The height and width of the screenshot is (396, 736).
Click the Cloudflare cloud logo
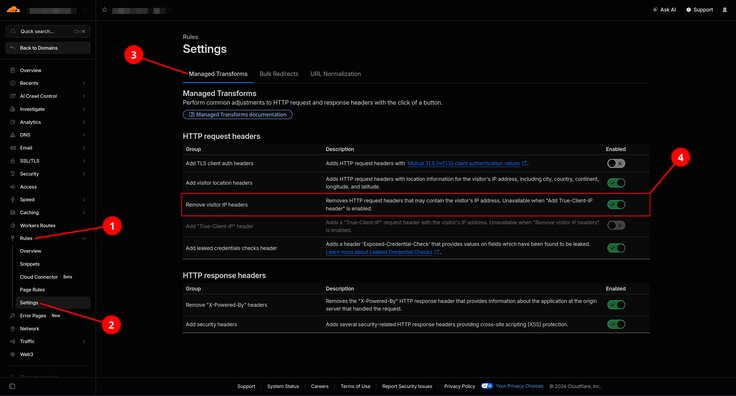click(x=13, y=9)
